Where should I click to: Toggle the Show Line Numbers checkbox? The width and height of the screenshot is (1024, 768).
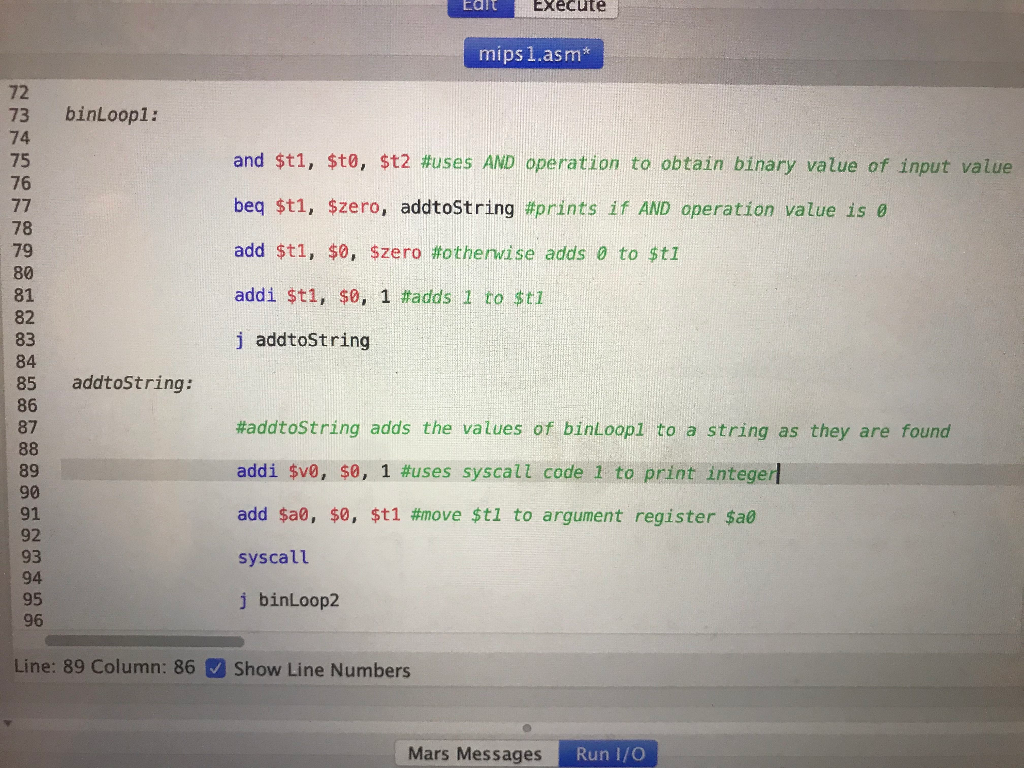(214, 670)
